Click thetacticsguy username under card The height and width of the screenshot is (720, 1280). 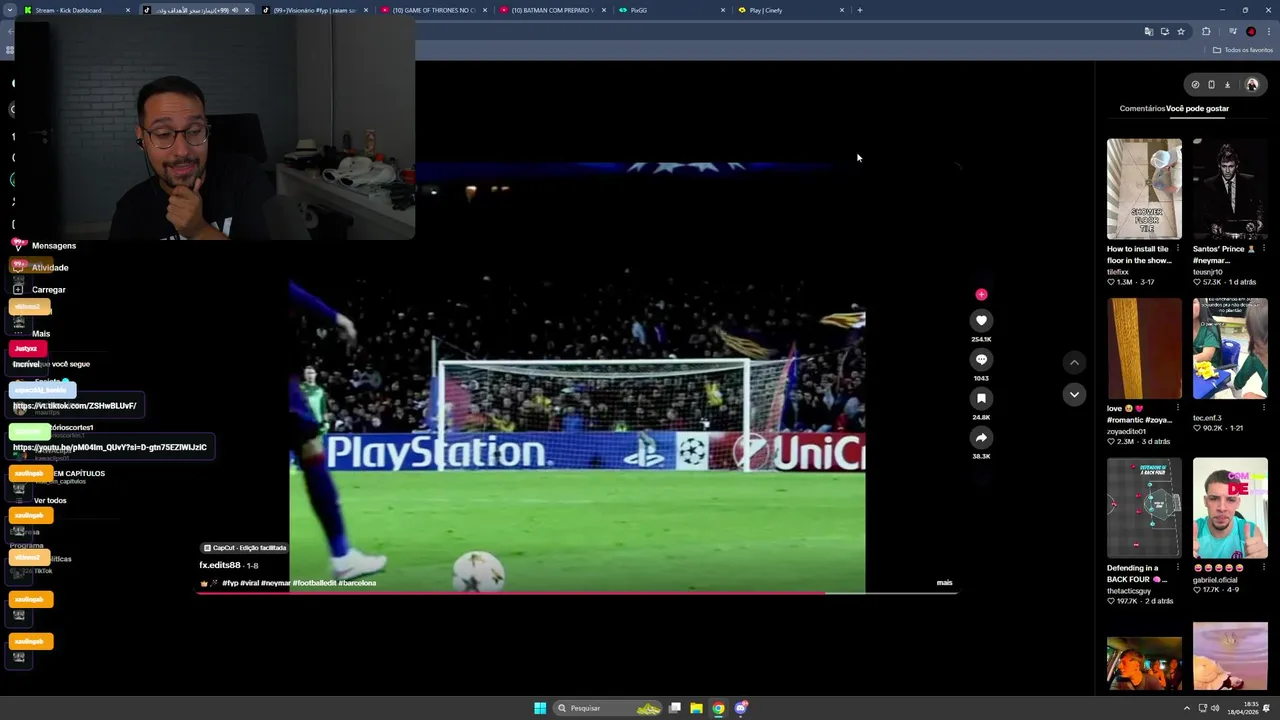click(1130, 591)
